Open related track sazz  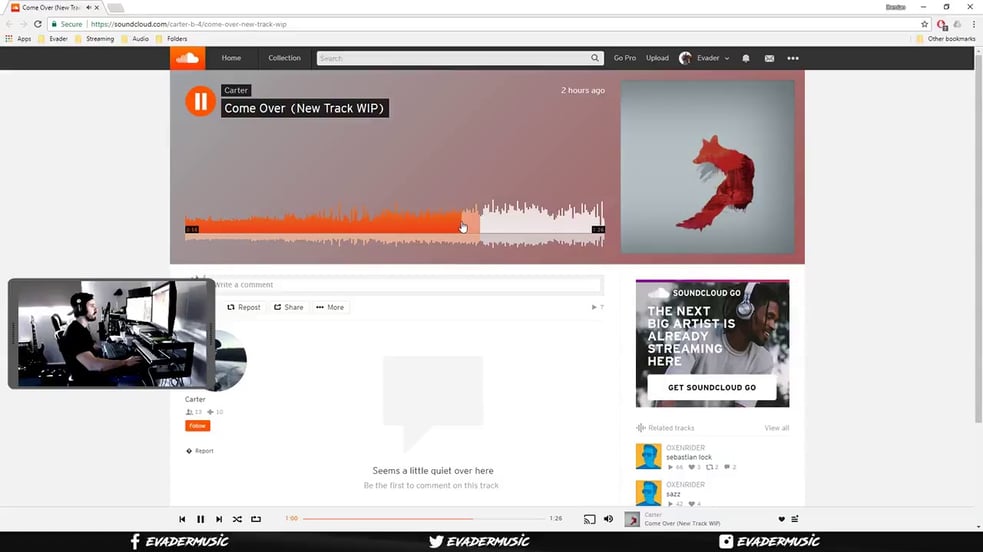[673, 494]
